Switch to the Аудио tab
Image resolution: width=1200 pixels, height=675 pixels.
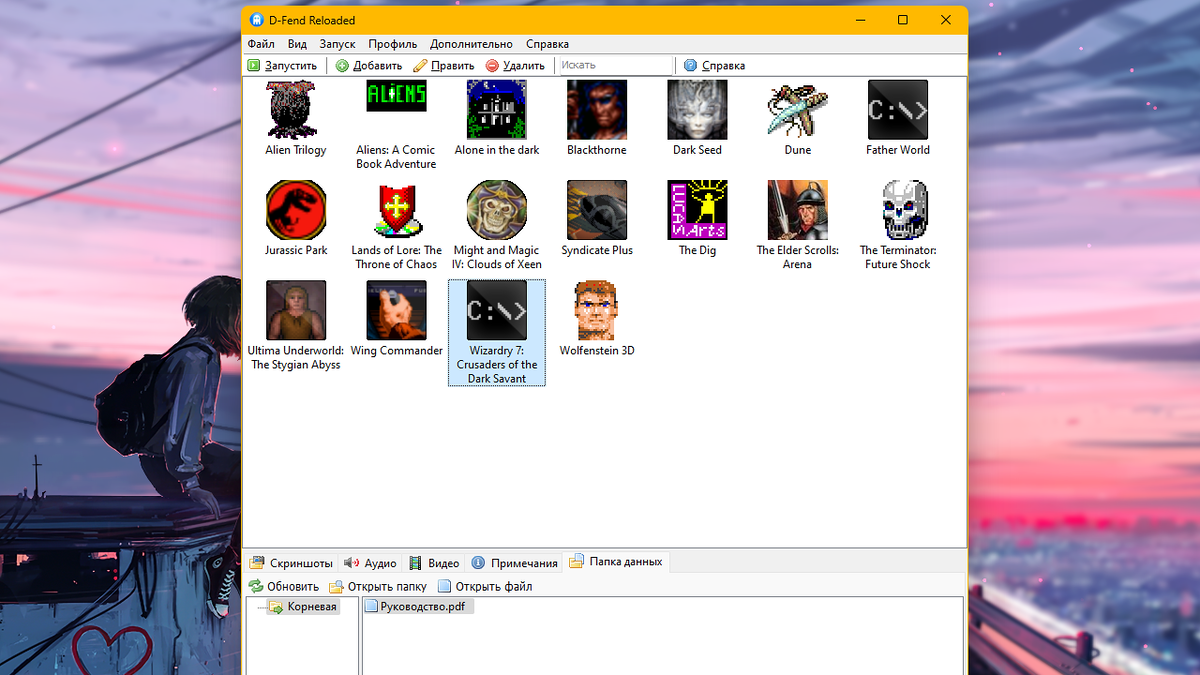[x=370, y=563]
